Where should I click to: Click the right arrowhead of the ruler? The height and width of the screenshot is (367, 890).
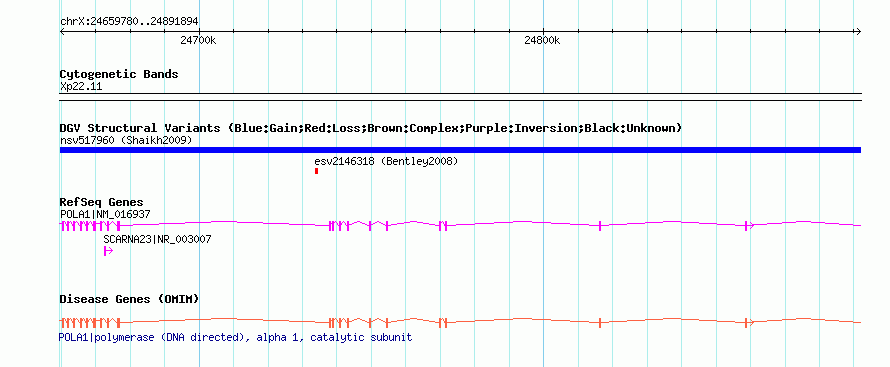(858, 32)
